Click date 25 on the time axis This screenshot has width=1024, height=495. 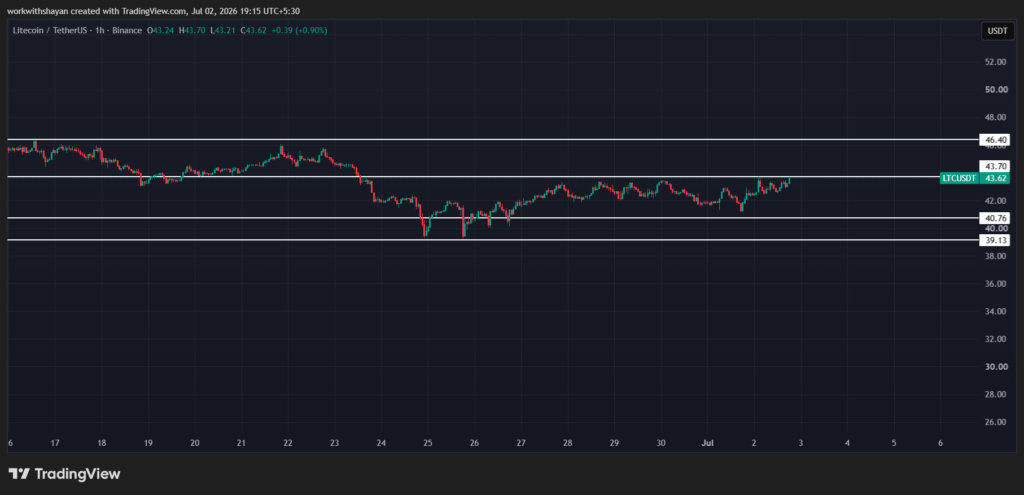click(x=428, y=443)
